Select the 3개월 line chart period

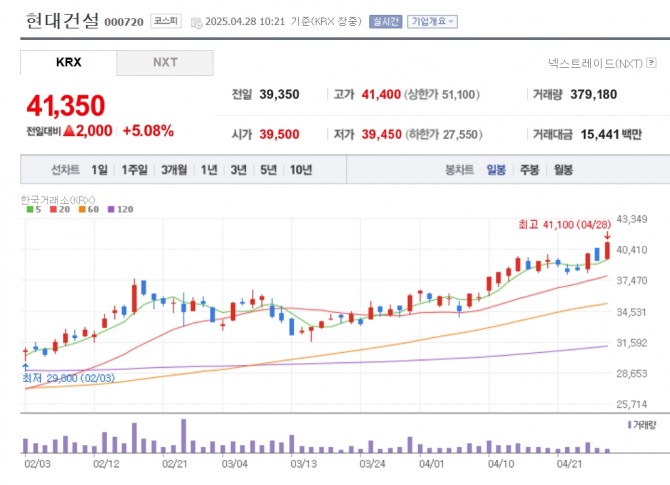point(174,170)
